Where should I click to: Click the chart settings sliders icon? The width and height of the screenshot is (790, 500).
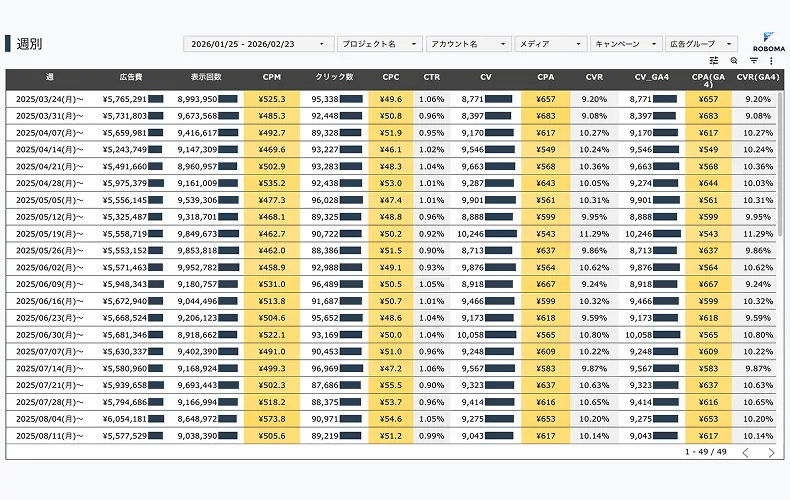click(x=714, y=61)
